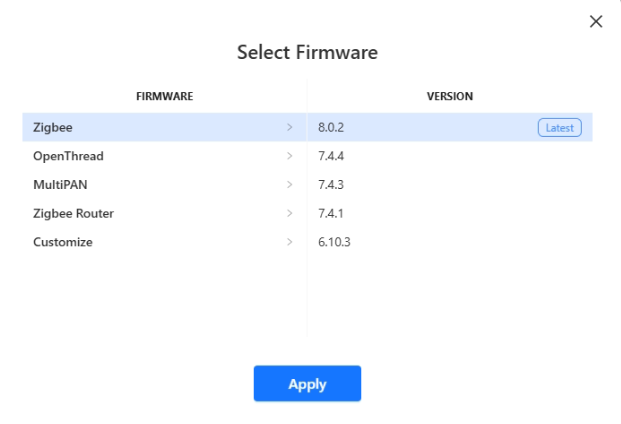Expand the OpenThread firmware chevron
Screen dimensions: 621x424
coord(290,156)
